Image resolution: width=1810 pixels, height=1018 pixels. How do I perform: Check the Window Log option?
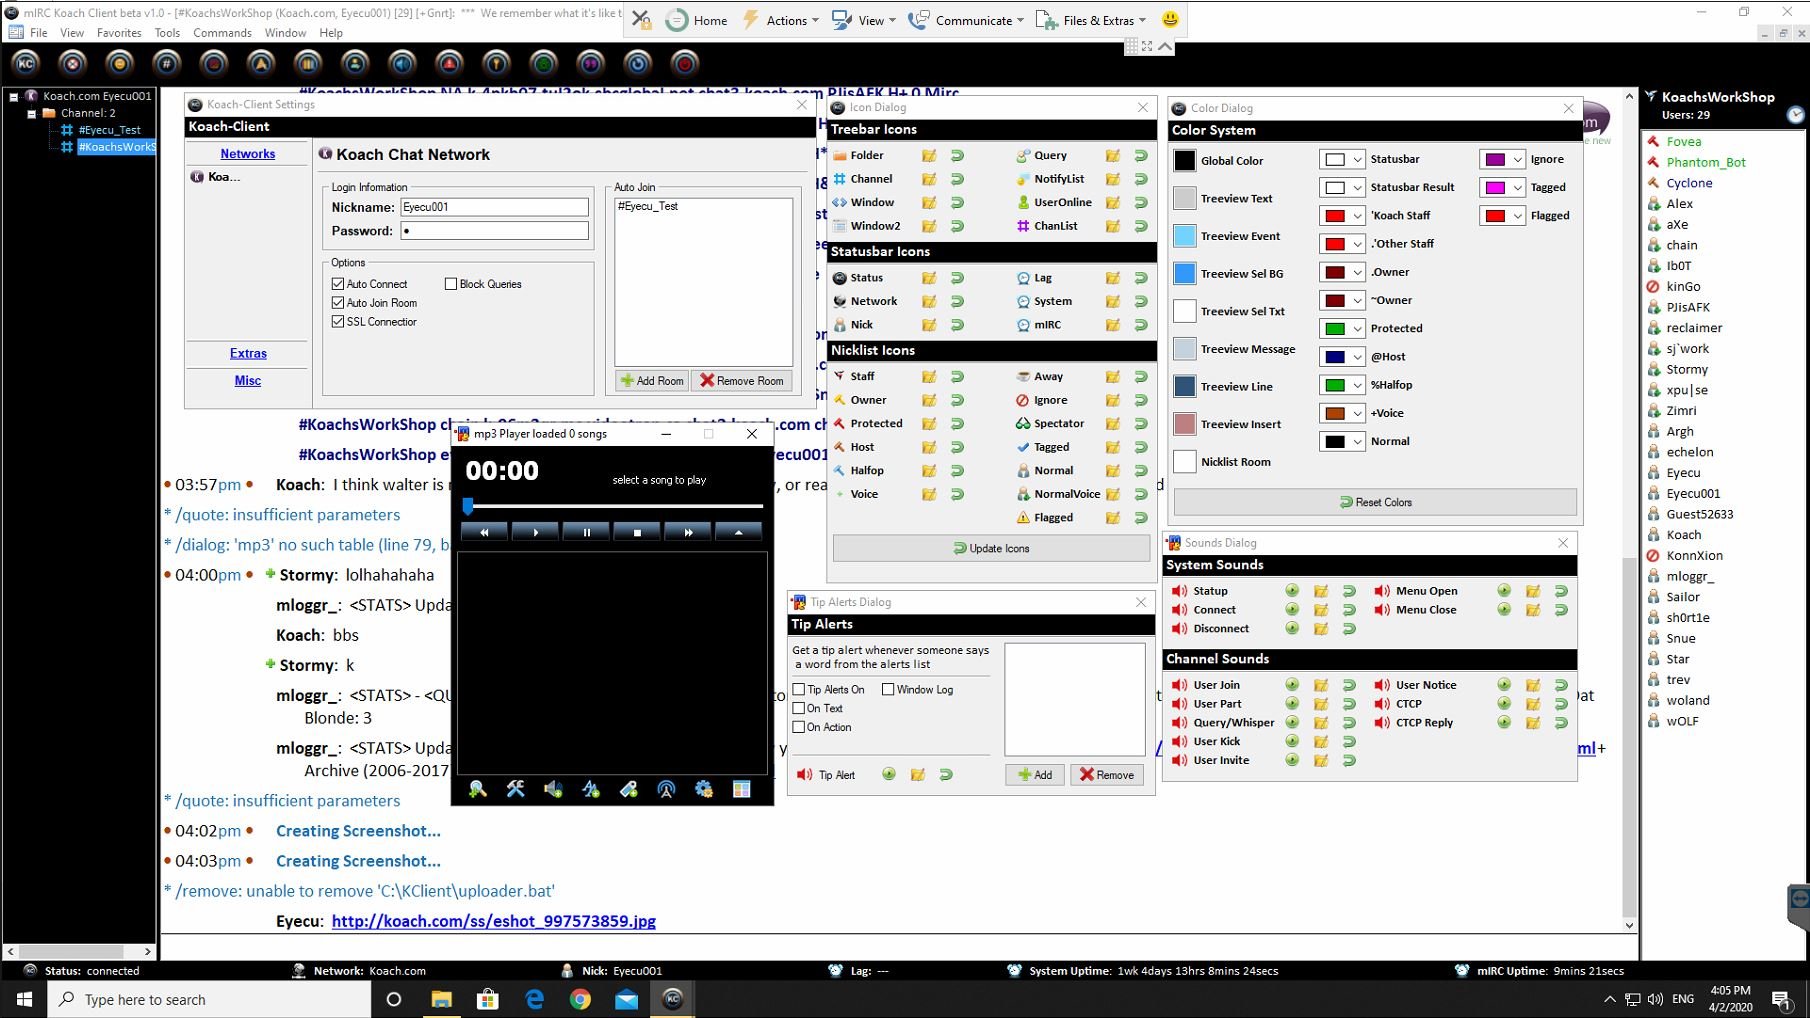888,689
